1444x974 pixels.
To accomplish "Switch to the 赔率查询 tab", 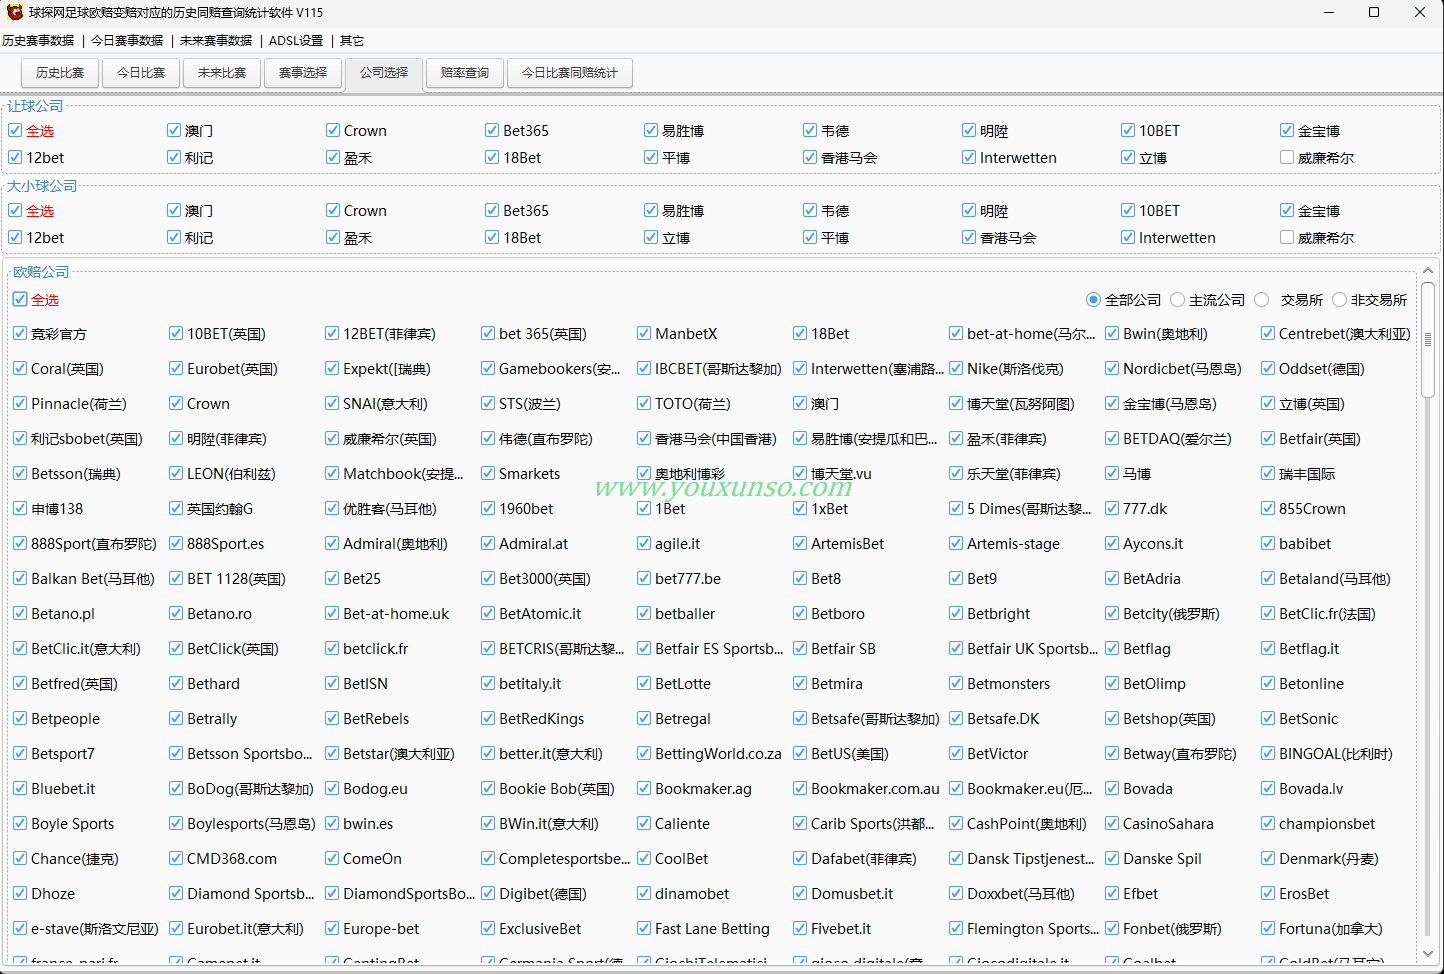I will (465, 73).
